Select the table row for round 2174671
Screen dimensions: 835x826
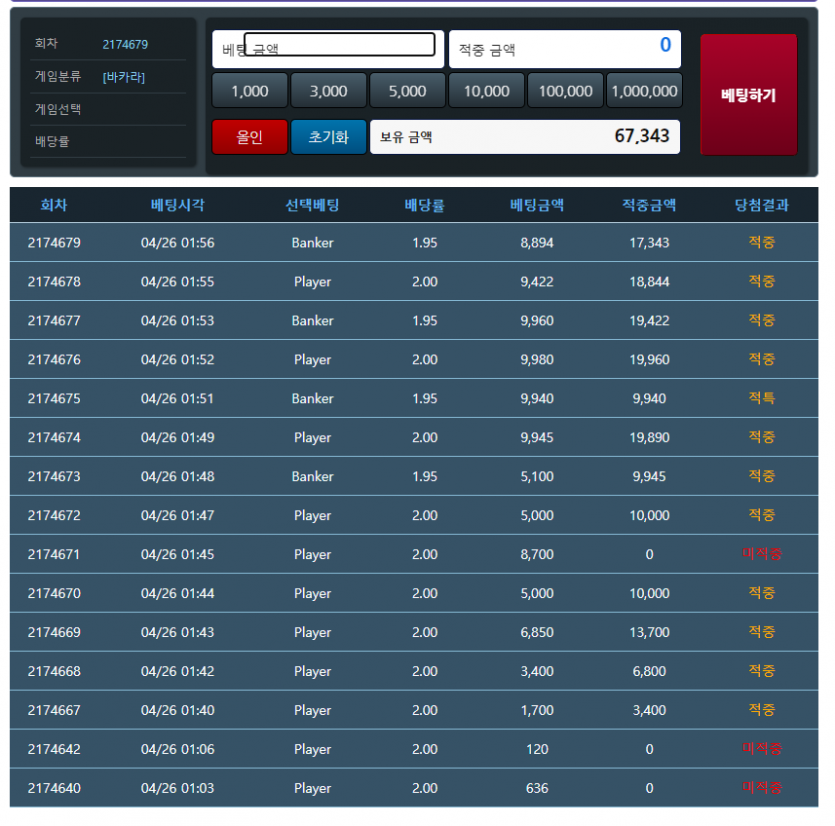414,554
